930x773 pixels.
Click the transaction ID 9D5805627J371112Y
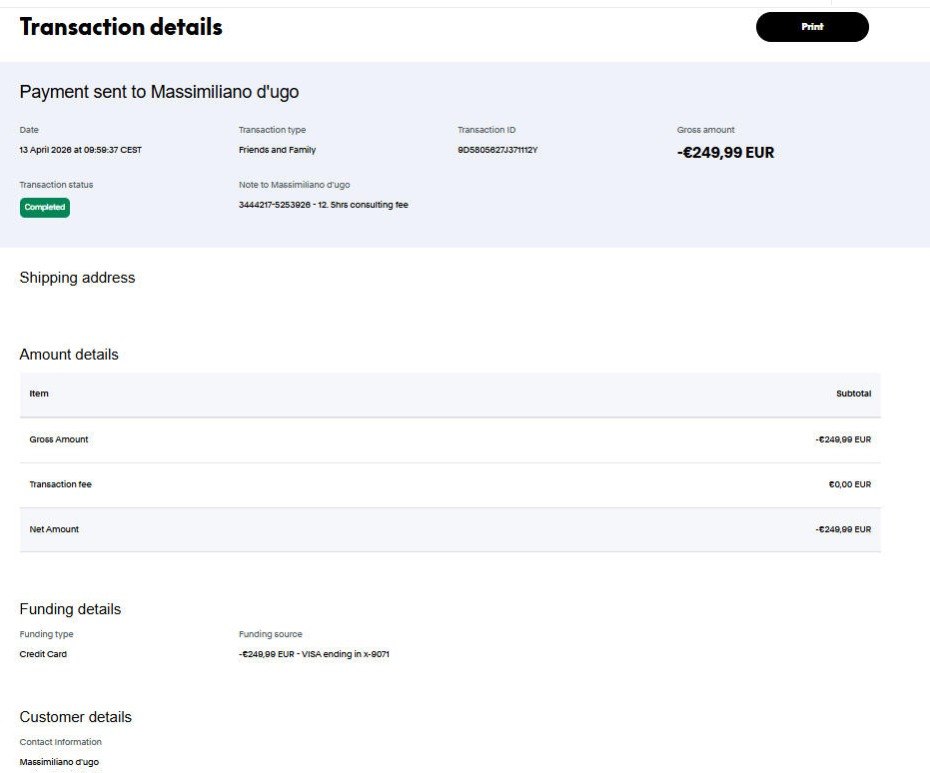click(x=497, y=150)
